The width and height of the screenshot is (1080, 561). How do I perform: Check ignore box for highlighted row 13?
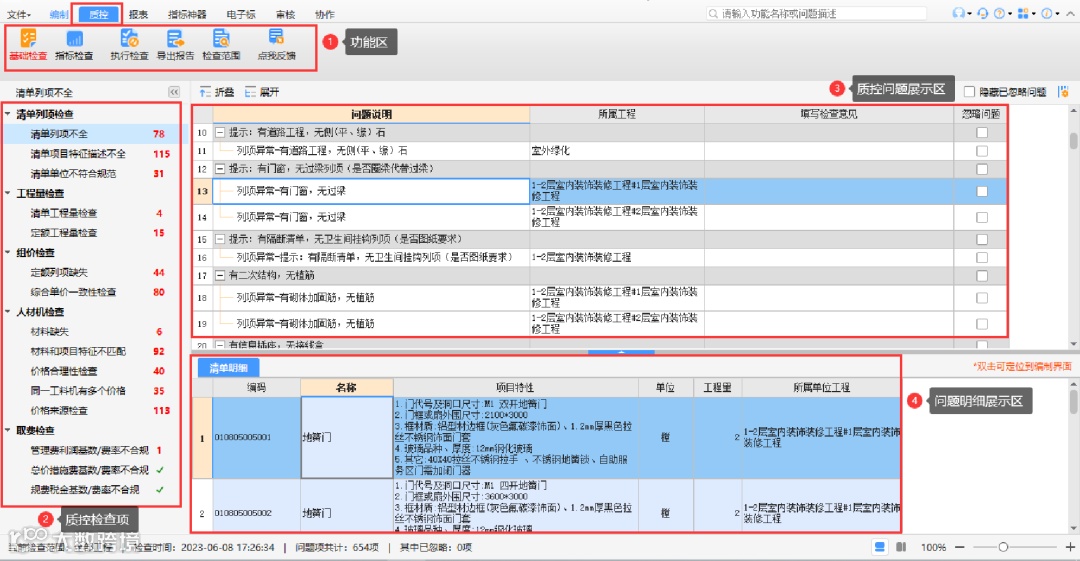pyautogui.click(x=982, y=192)
